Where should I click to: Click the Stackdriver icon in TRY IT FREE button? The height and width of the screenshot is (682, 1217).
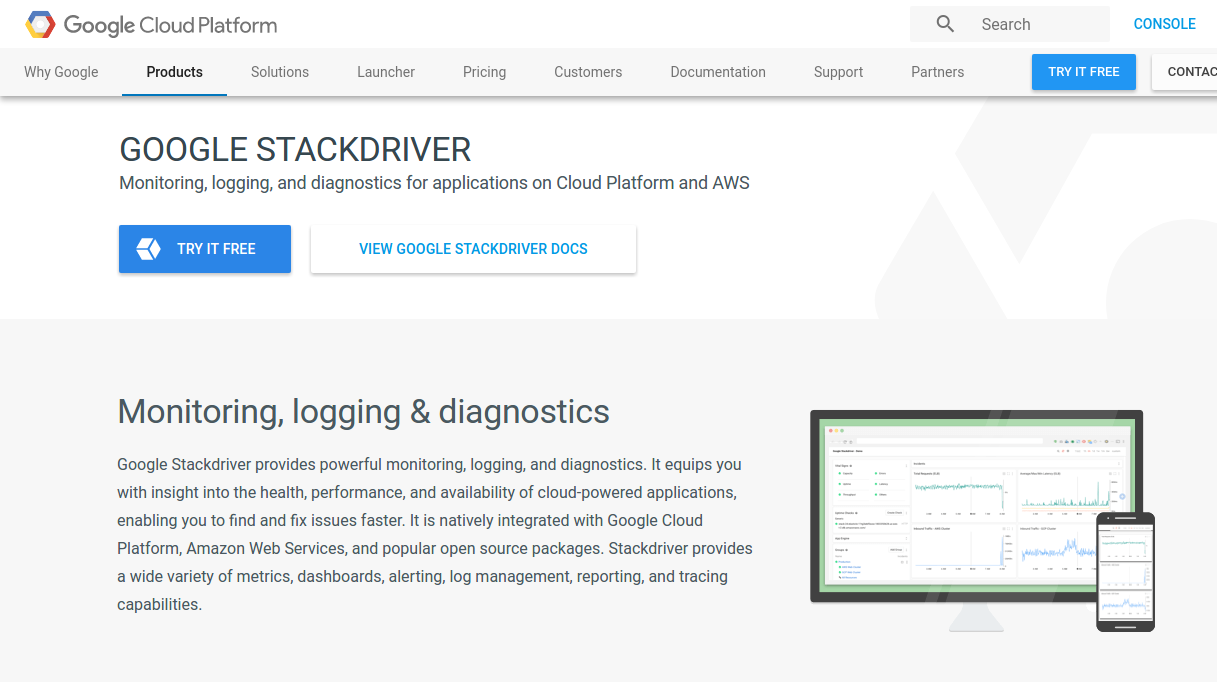coord(148,249)
